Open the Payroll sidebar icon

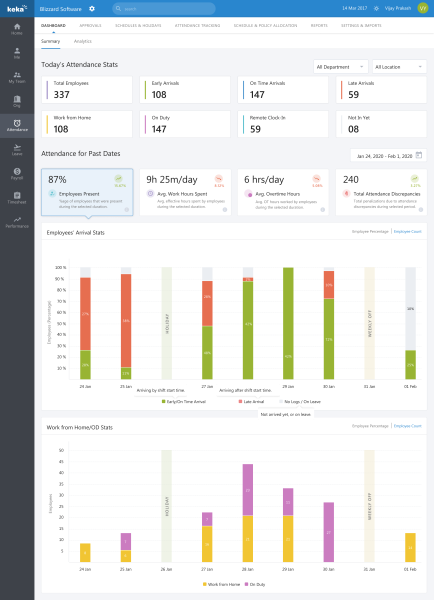coord(17,174)
